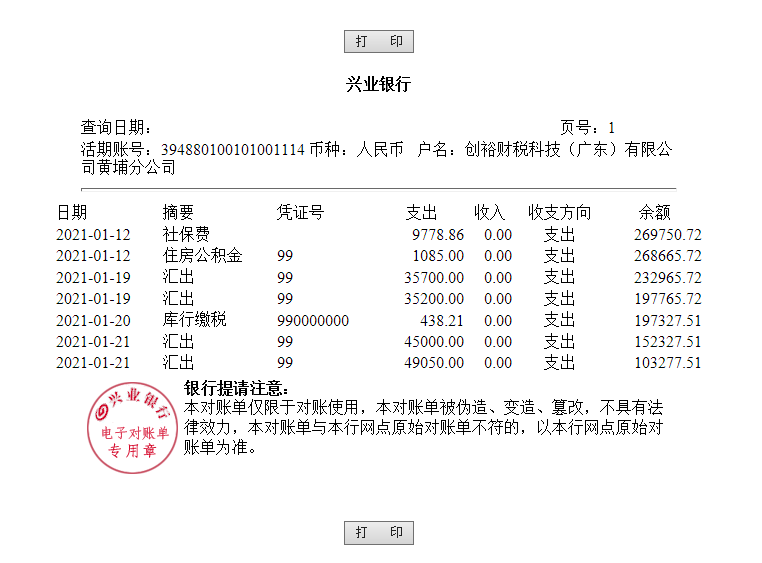Viewport: 762px width, 563px height.
Task: Click the expense amount 9778.86
Action: [438, 235]
